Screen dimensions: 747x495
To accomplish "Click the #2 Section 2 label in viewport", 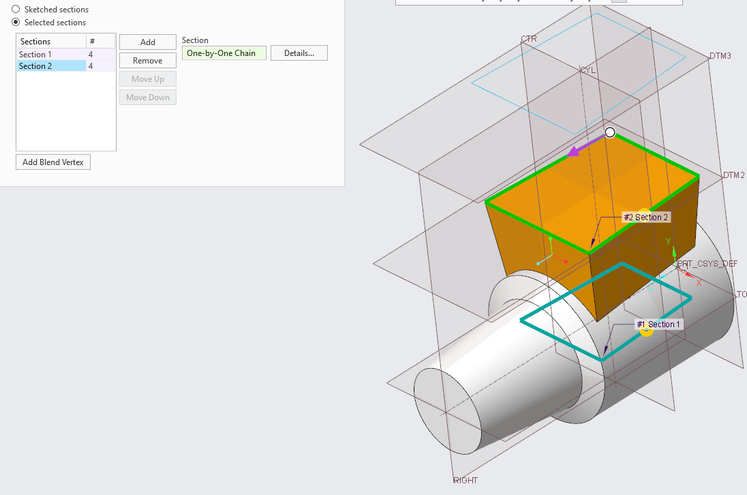I will click(x=646, y=217).
